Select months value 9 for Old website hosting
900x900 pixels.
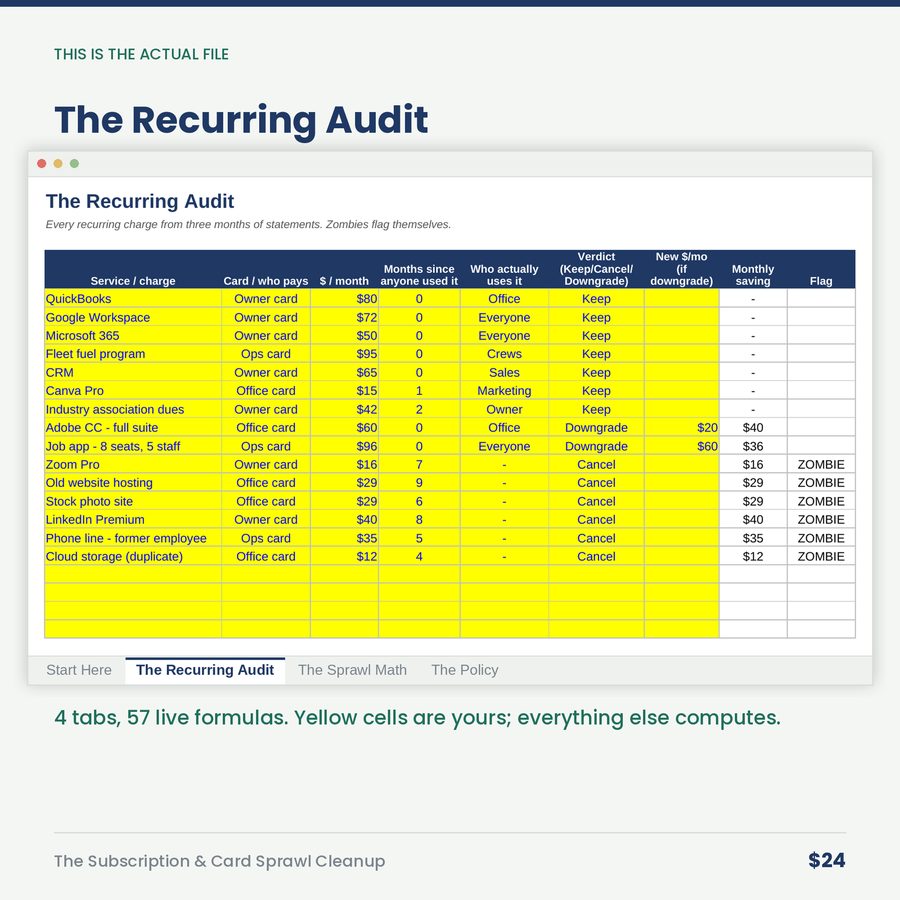(x=419, y=482)
